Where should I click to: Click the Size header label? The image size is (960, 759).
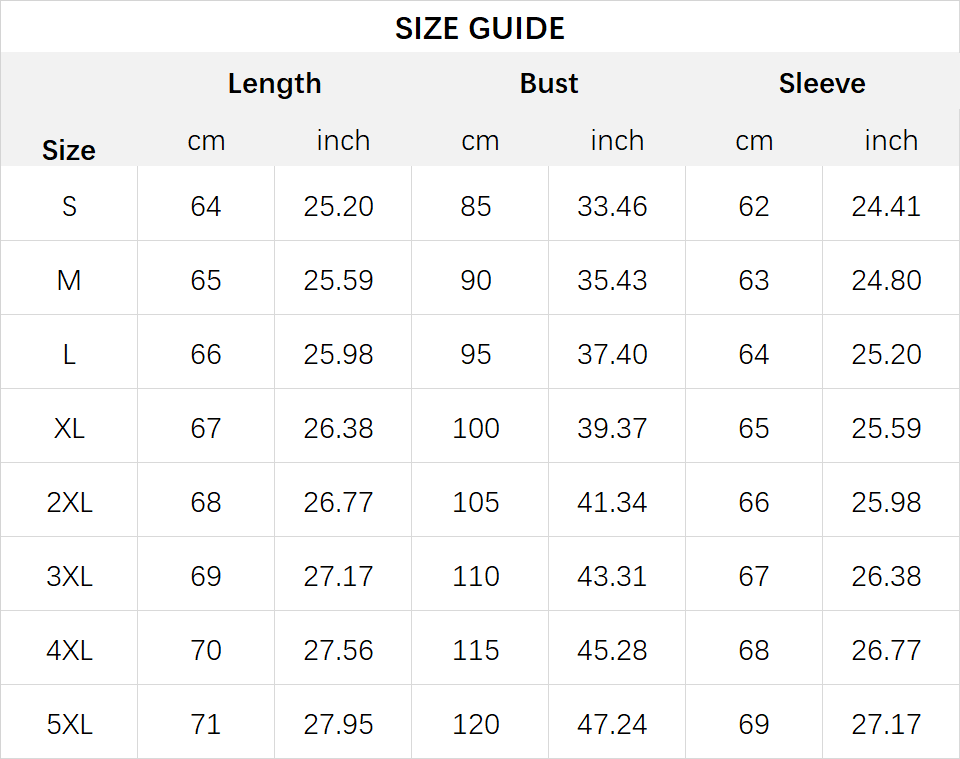(69, 150)
